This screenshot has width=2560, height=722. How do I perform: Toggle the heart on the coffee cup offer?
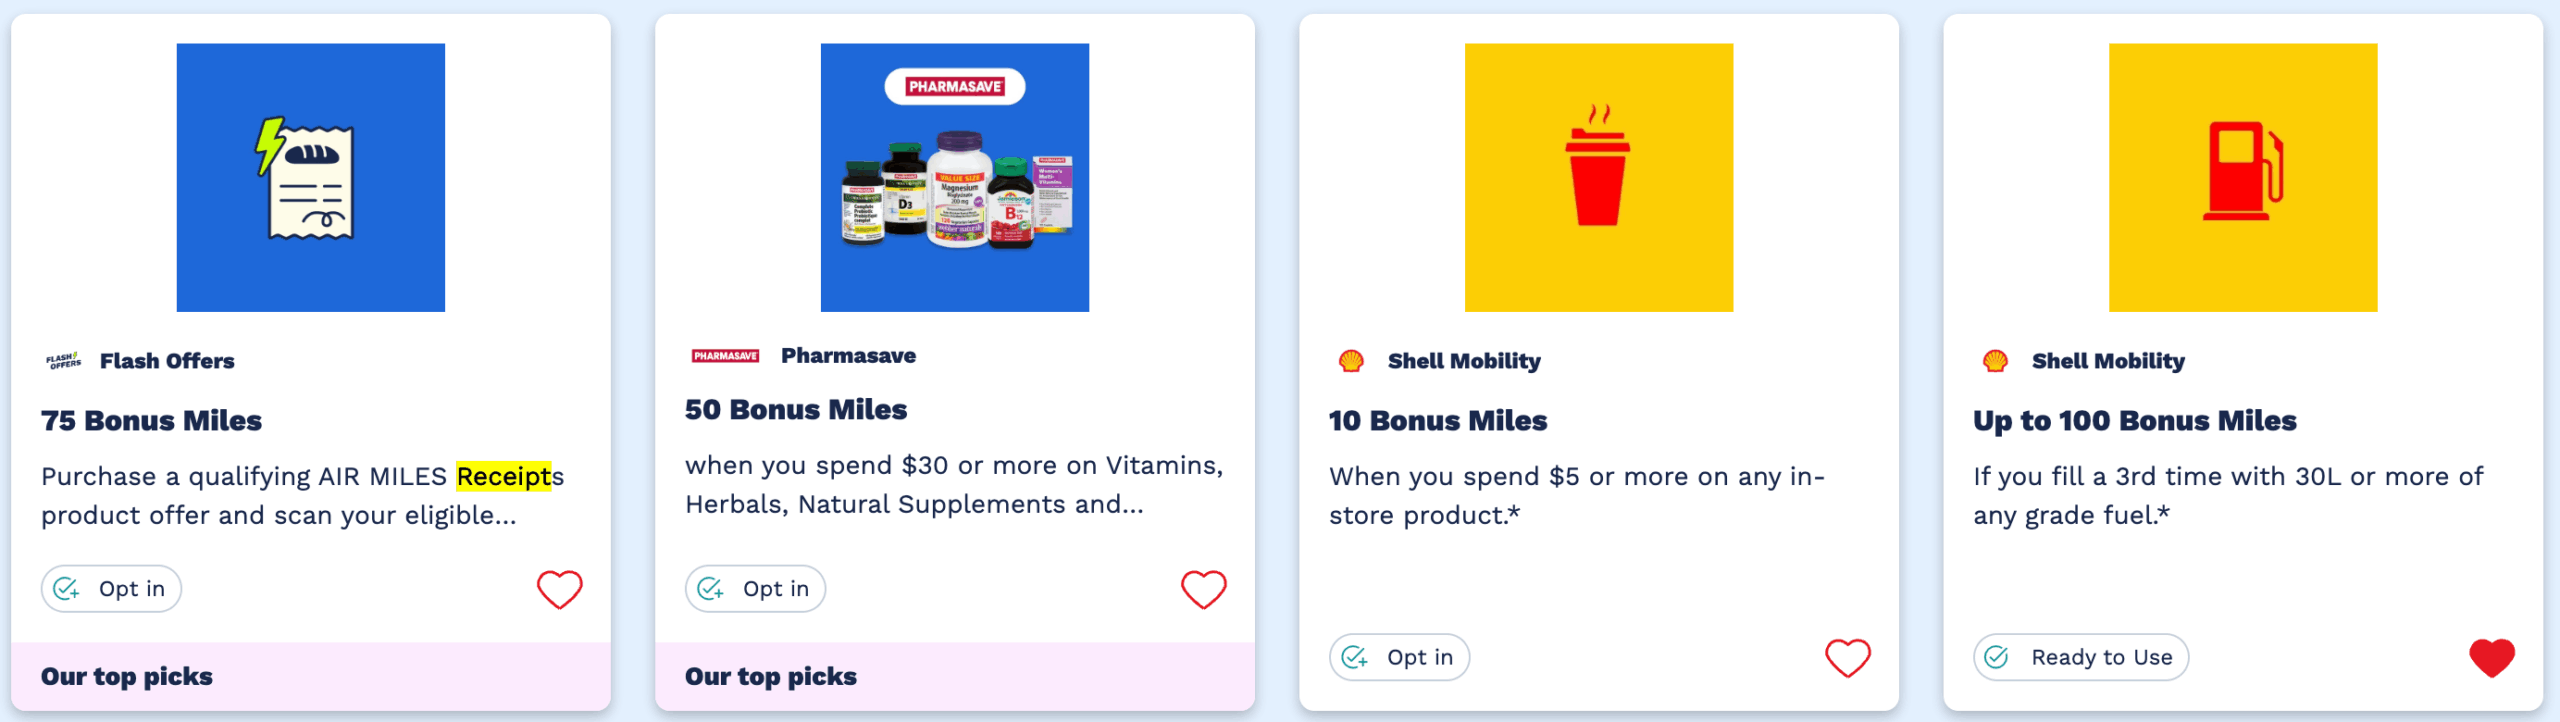pos(1848,658)
